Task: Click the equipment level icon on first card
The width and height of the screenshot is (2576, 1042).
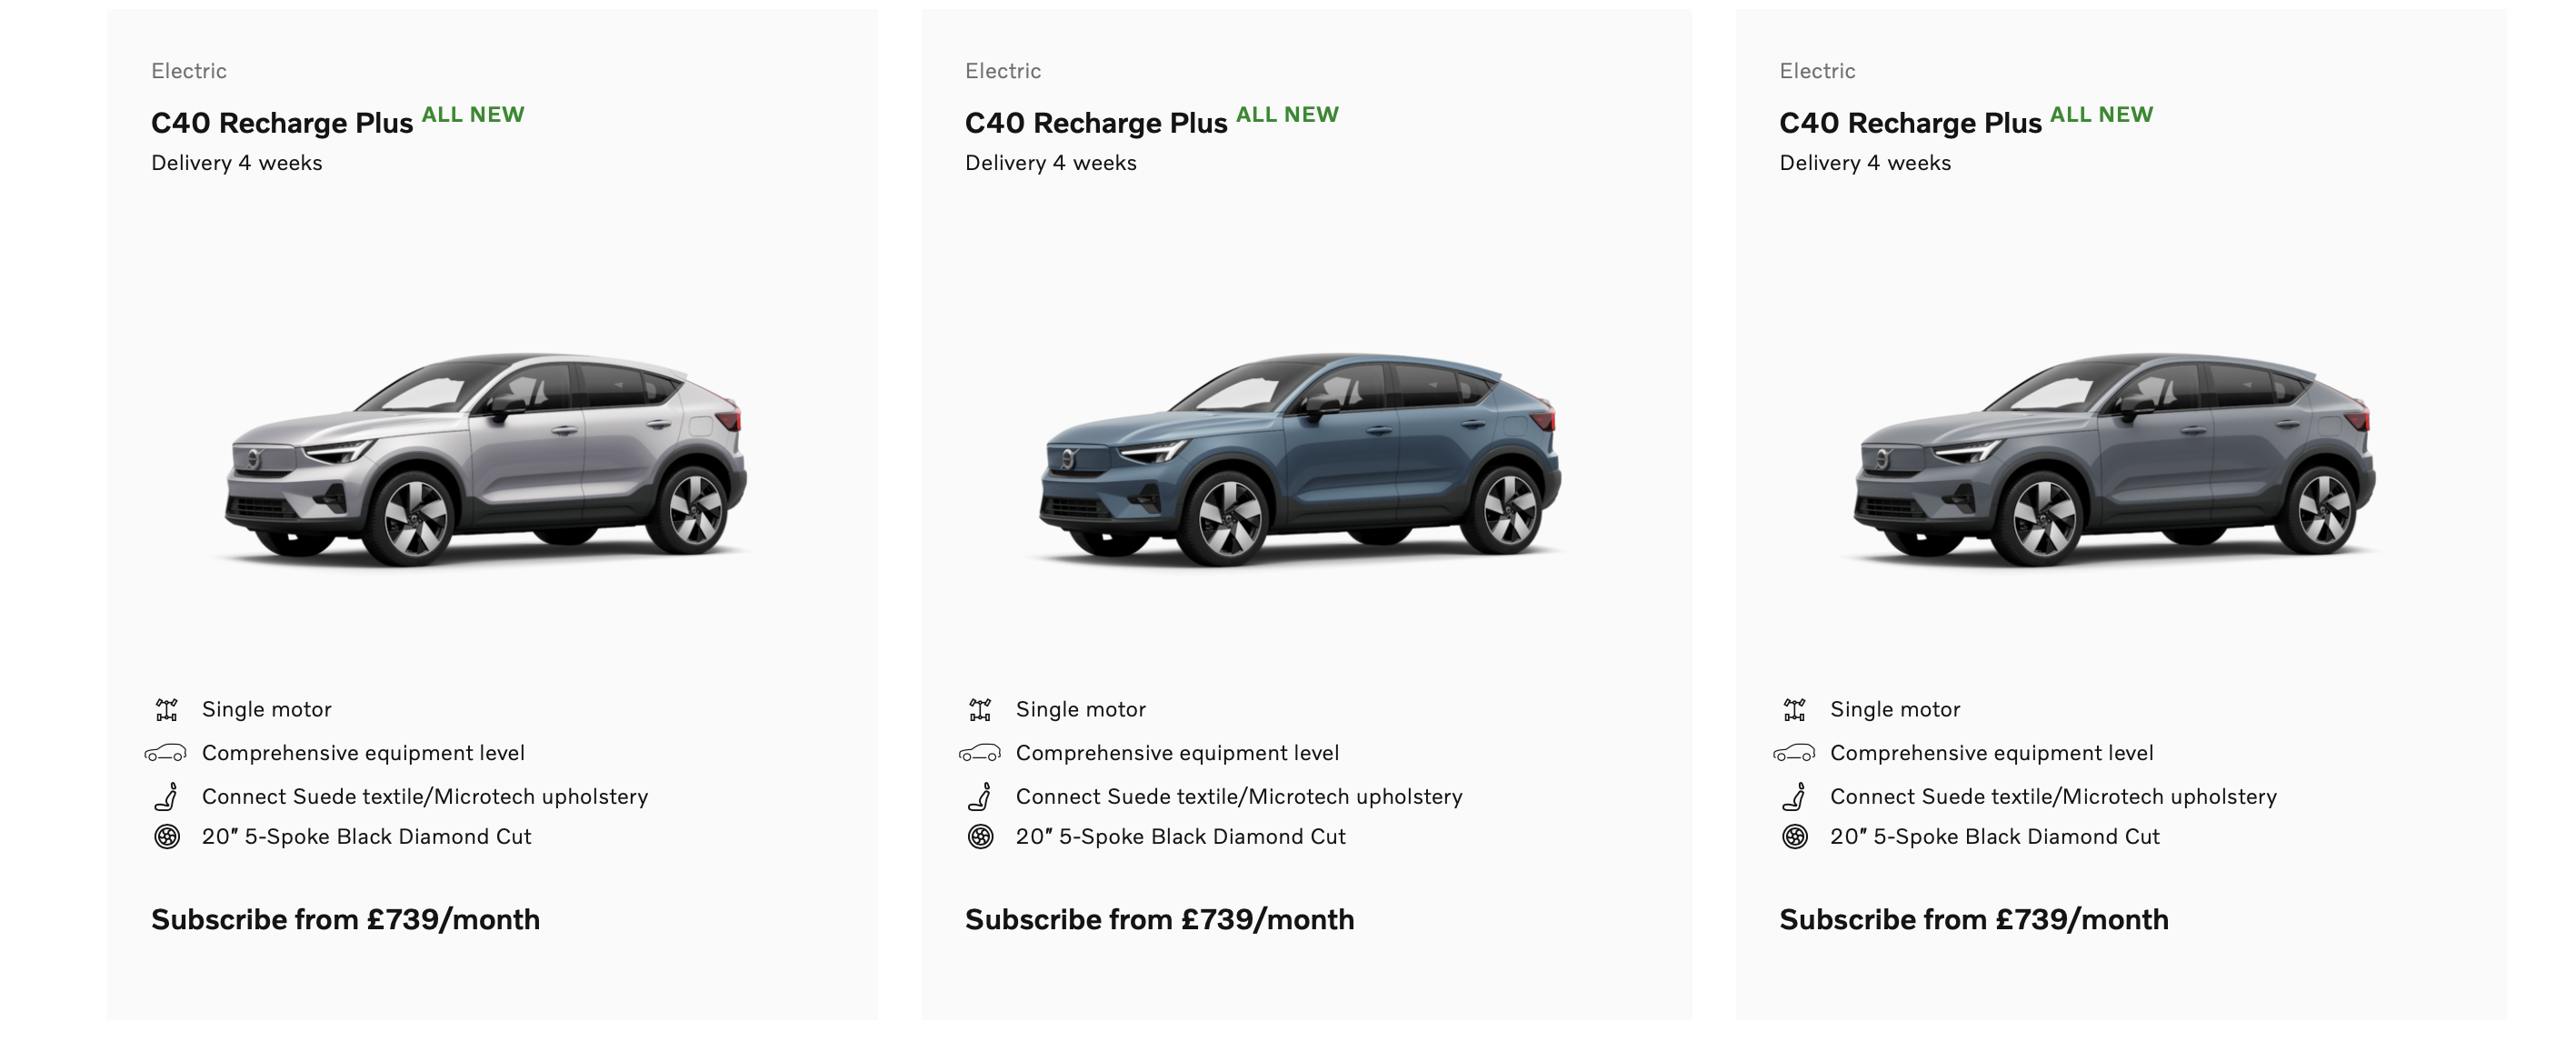Action: 168,753
